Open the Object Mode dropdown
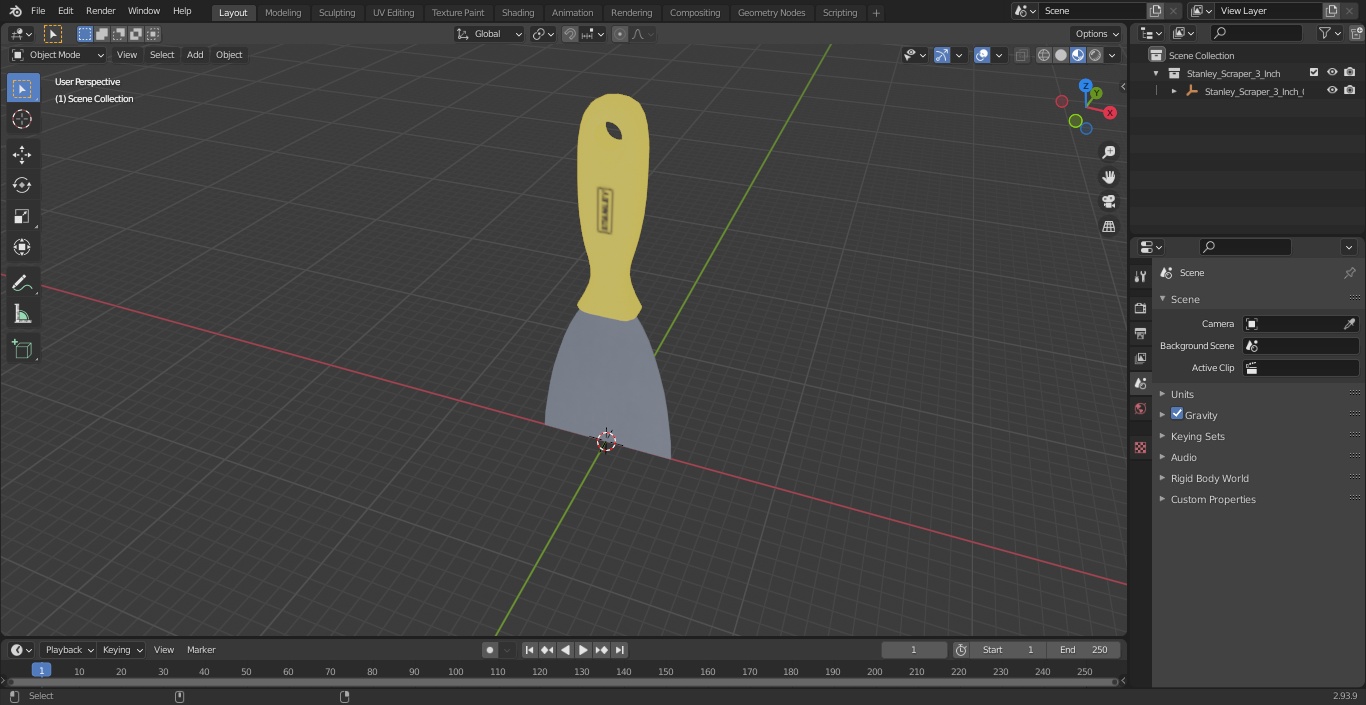This screenshot has width=1366, height=705. [58, 55]
